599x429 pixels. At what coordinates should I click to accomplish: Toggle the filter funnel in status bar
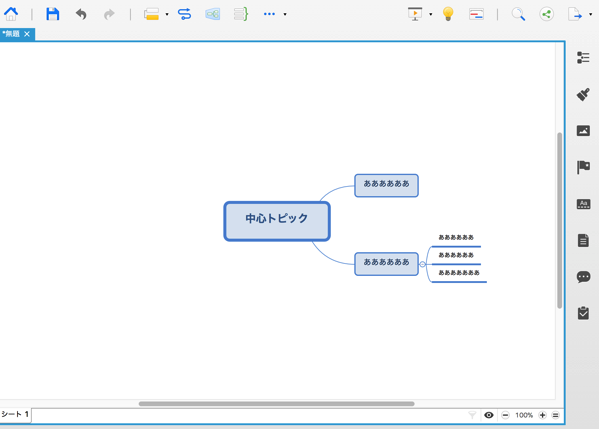pos(472,415)
